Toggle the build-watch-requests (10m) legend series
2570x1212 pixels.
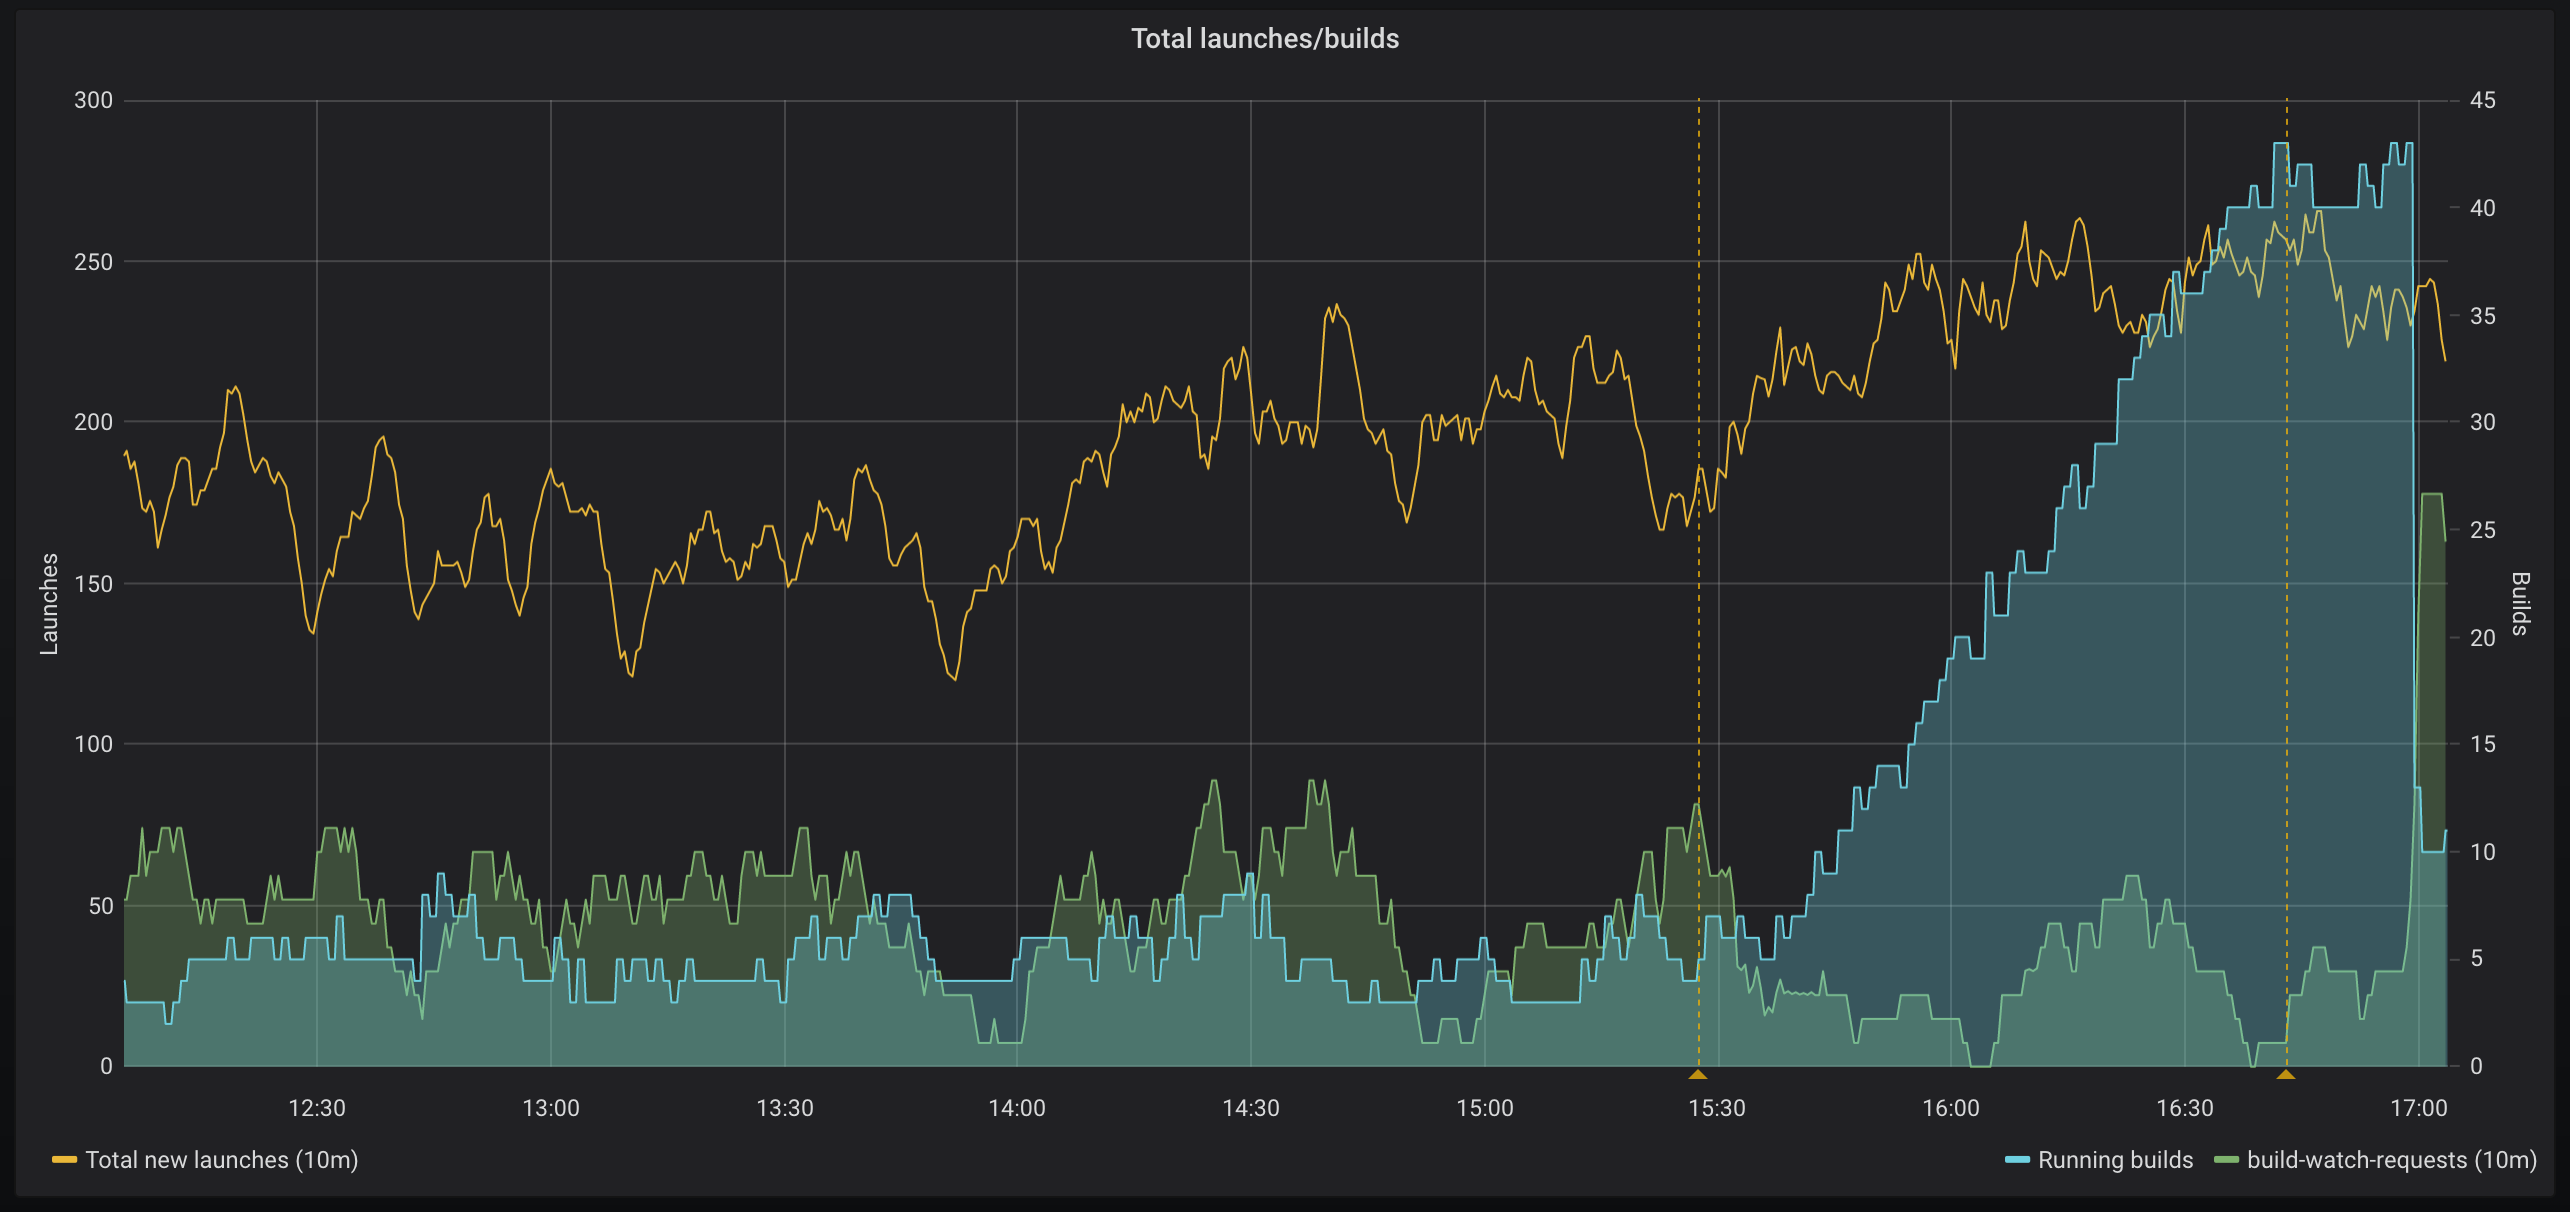(x=2391, y=1160)
